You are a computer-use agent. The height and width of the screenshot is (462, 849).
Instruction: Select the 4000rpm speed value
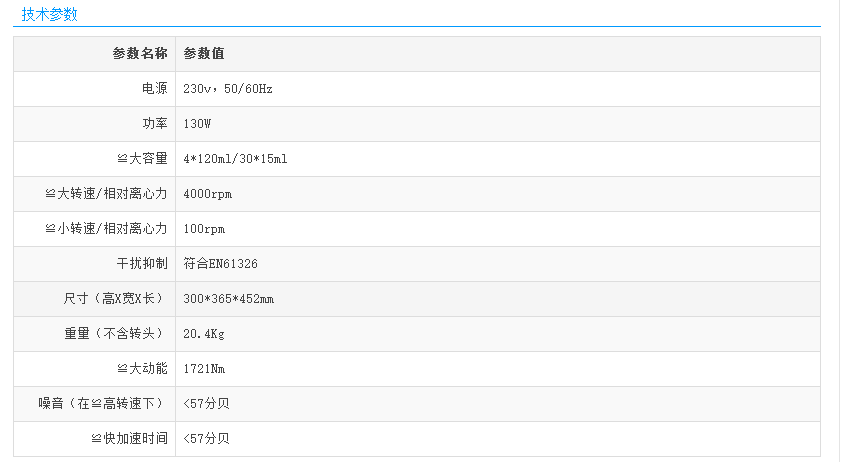point(207,194)
